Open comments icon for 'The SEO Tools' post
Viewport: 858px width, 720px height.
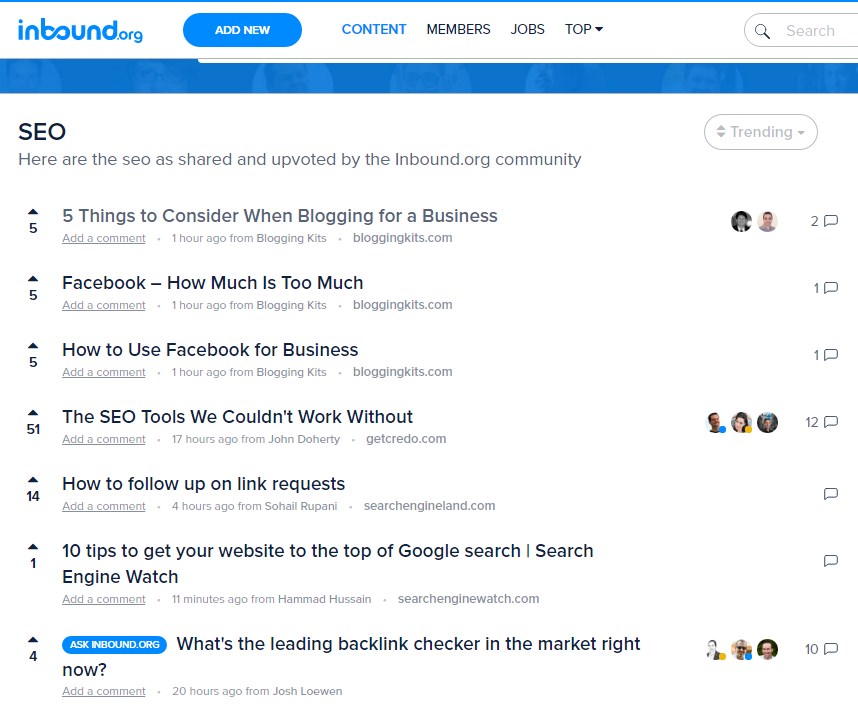[831, 422]
